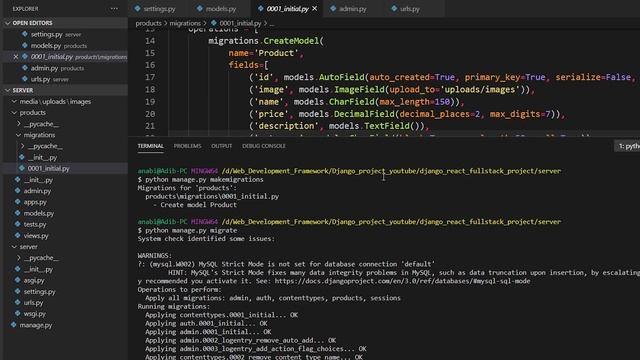Open __init__.py in server subfolder

(x=38, y=269)
